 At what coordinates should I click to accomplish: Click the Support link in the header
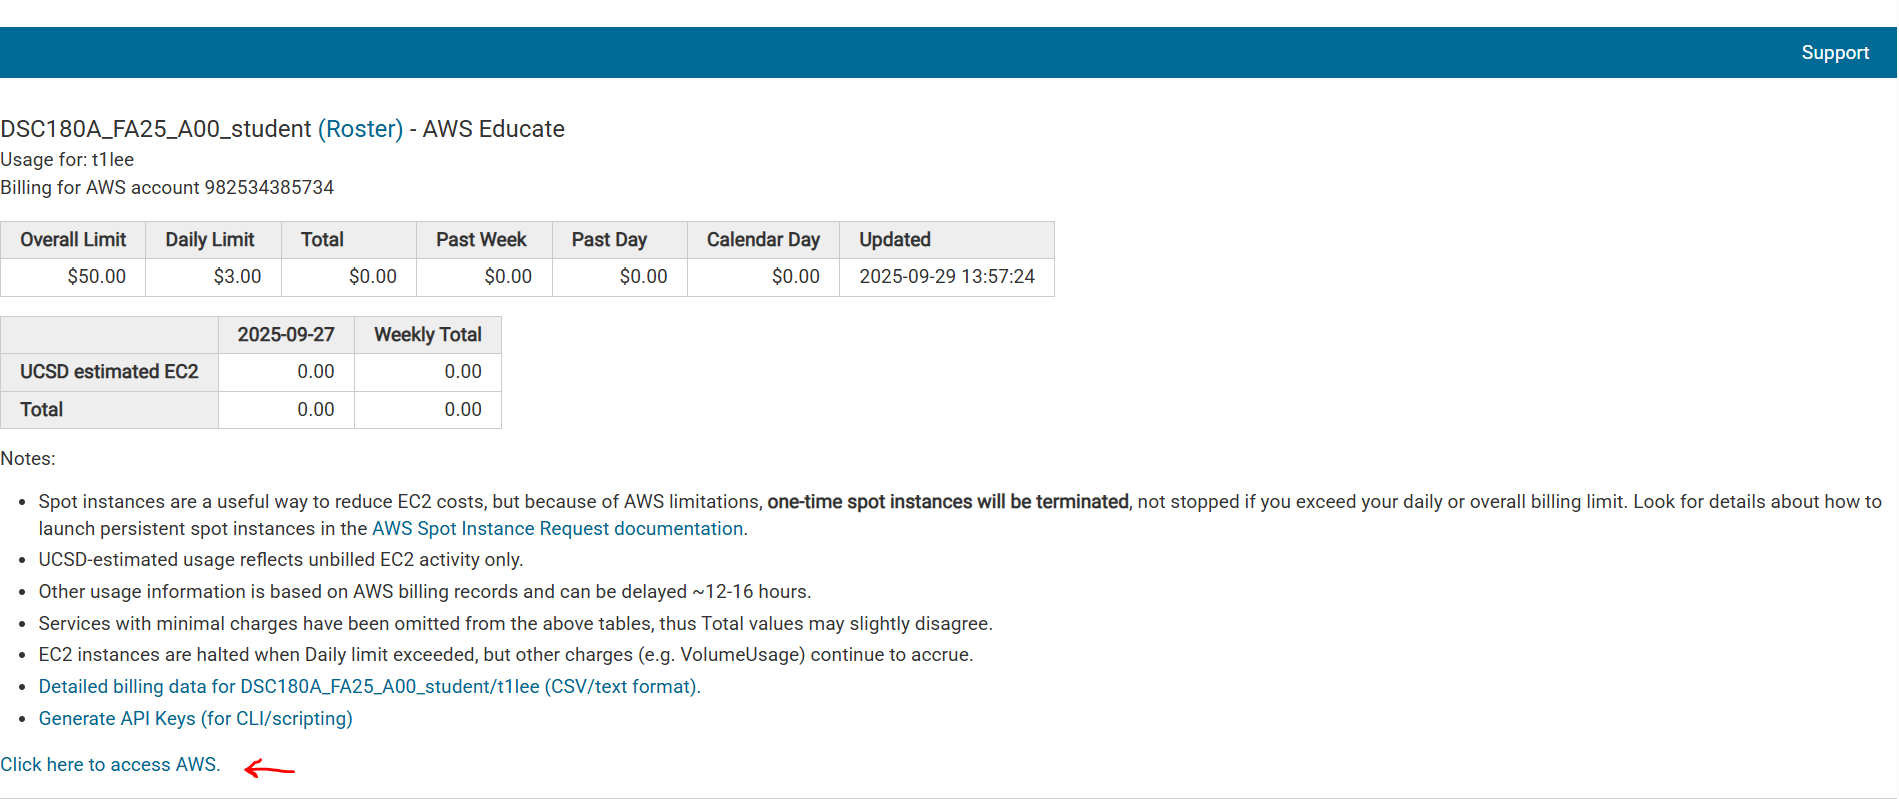click(1834, 53)
